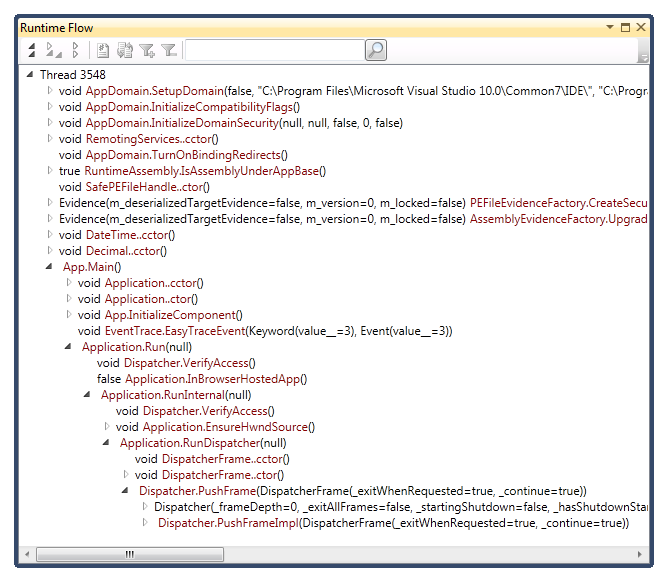
Task: Expand the AppDomain.SetupDomain call node
Action: click(50, 91)
